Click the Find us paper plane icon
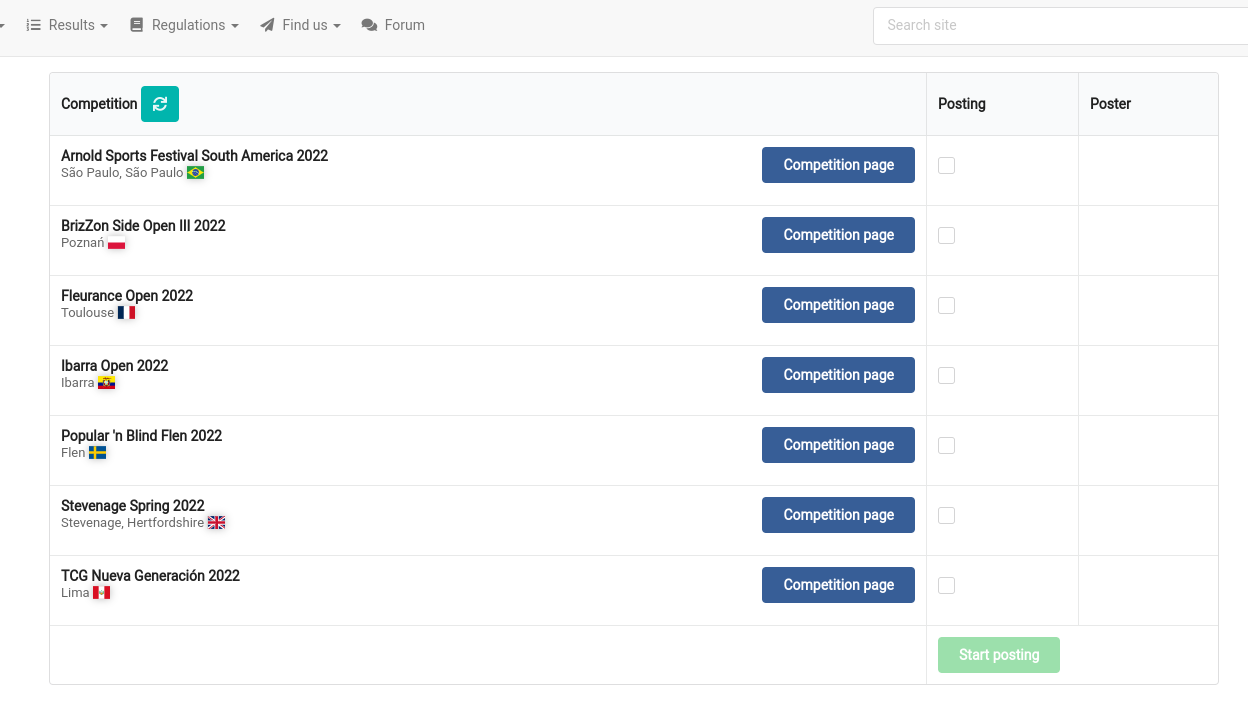1248x705 pixels. point(267,25)
